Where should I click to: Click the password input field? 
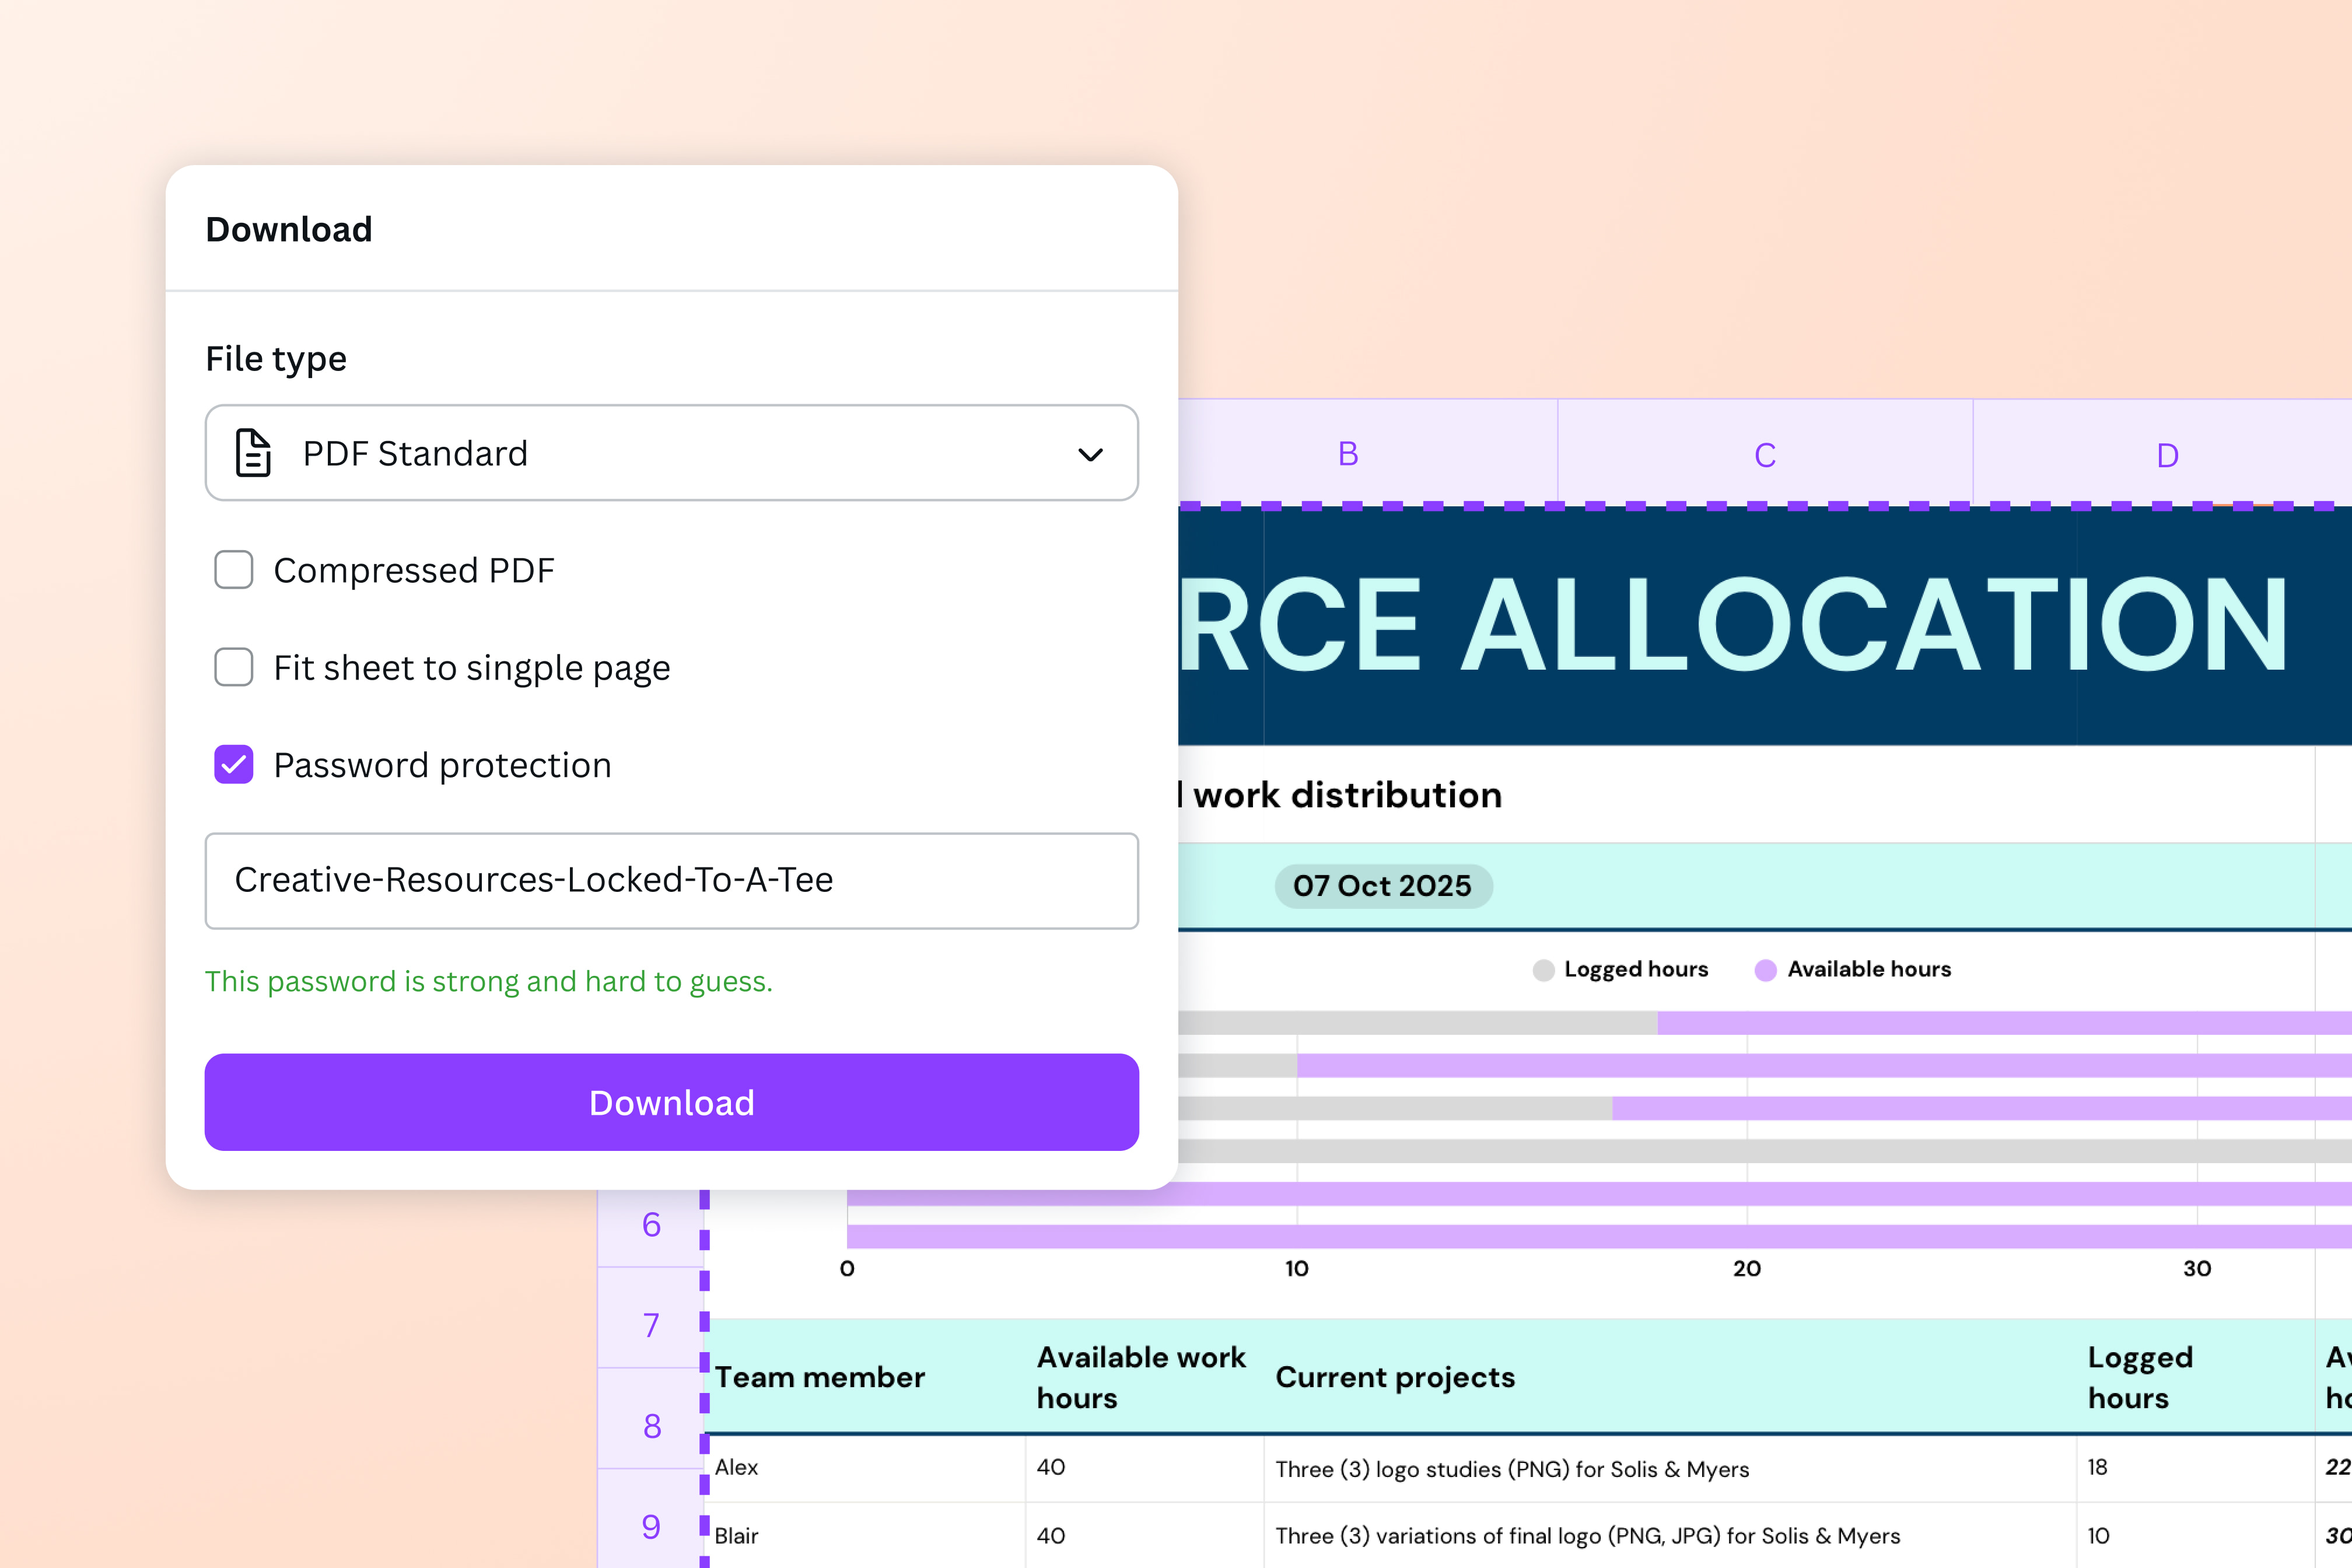(670, 881)
